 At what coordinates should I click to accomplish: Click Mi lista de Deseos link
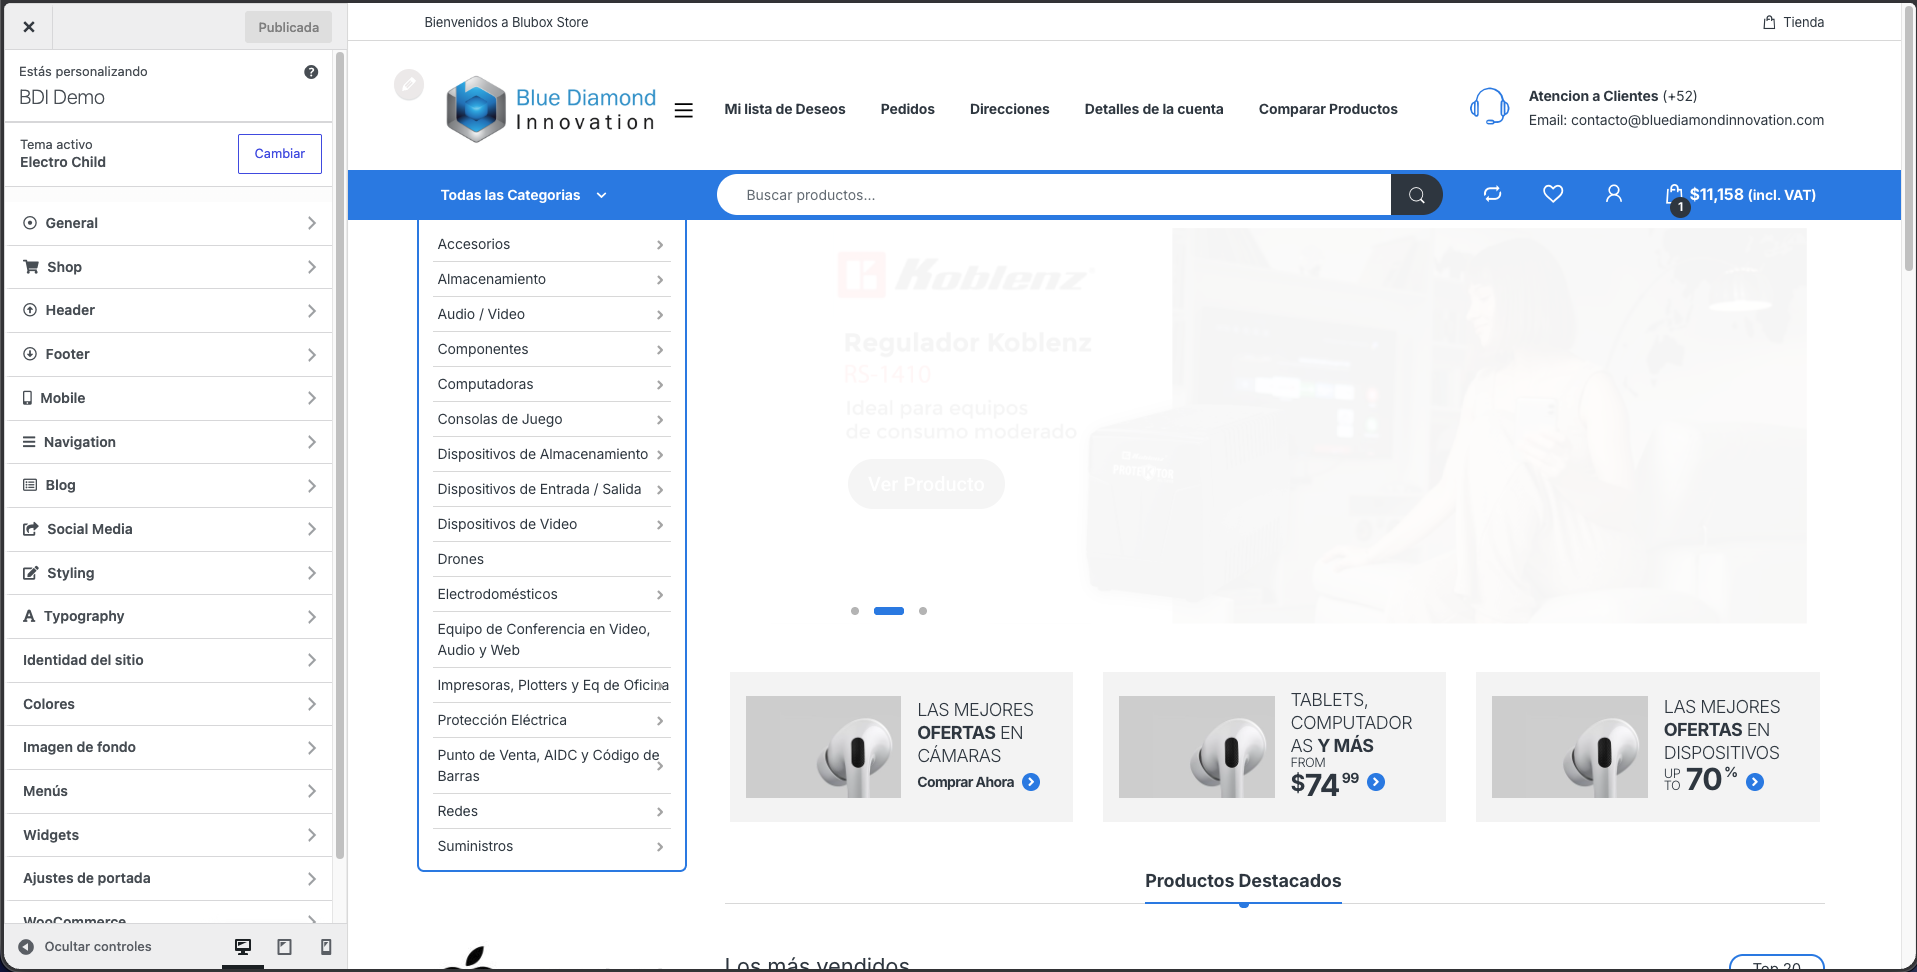[x=785, y=109]
